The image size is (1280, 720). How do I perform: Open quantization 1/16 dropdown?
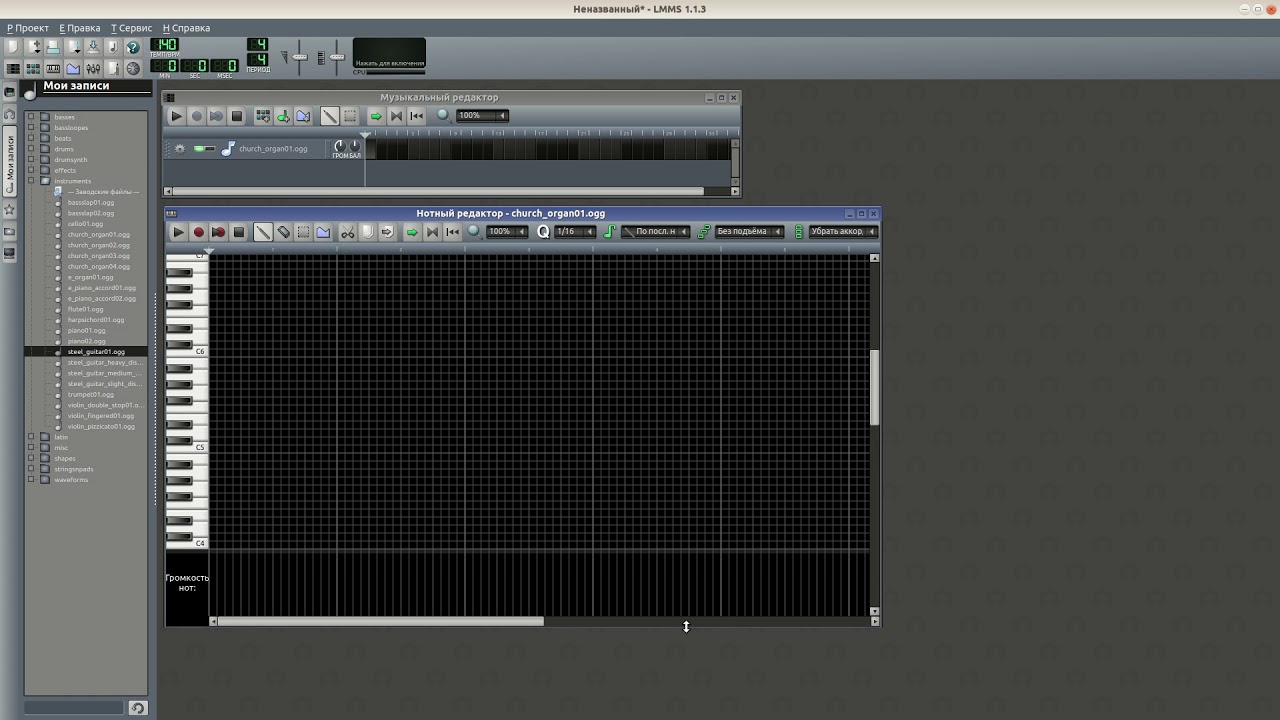tap(575, 232)
